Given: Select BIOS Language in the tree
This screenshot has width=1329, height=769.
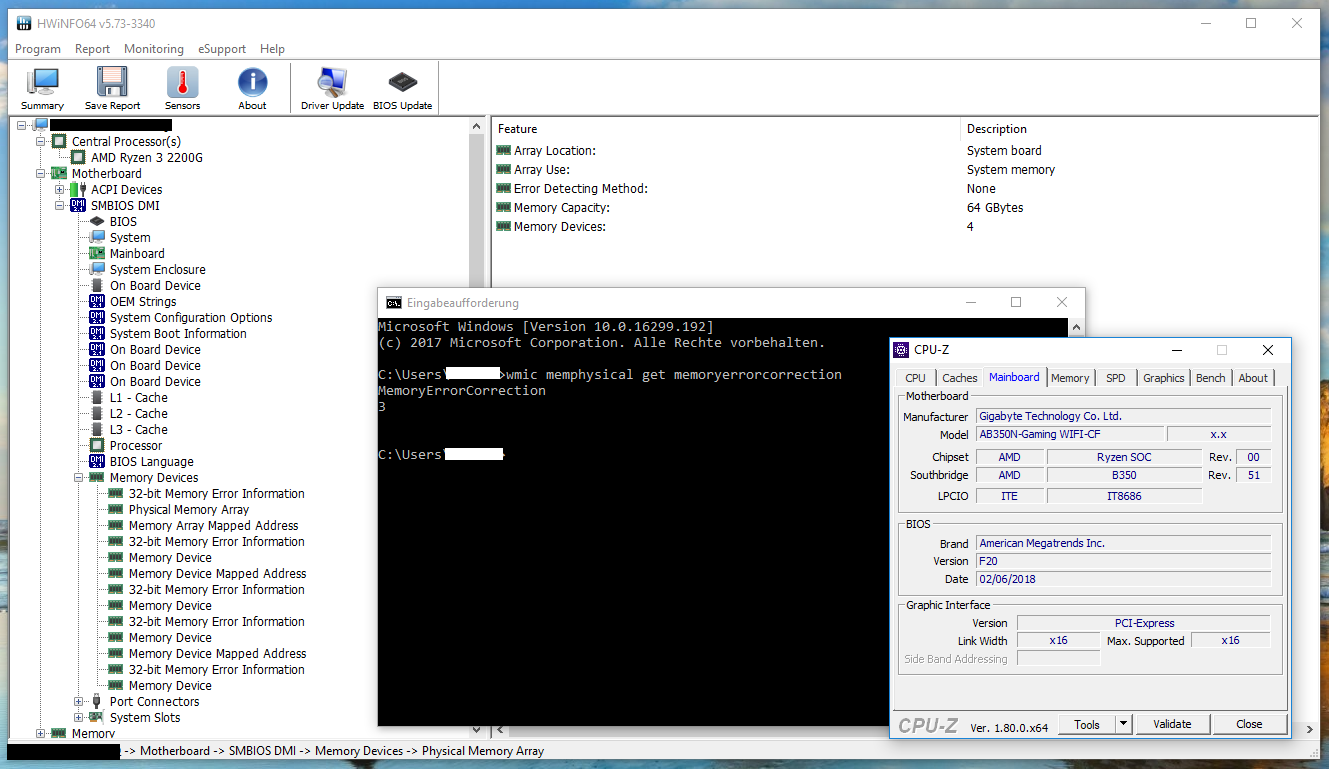Looking at the screenshot, I should point(151,462).
